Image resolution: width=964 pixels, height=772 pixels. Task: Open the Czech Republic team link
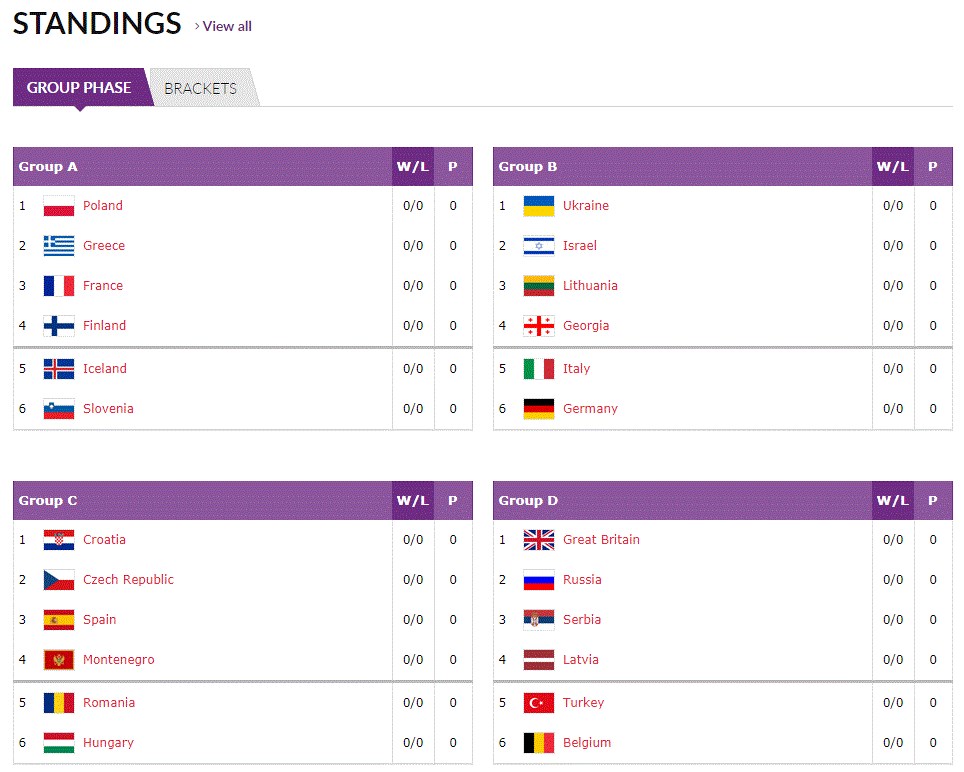tap(128, 580)
